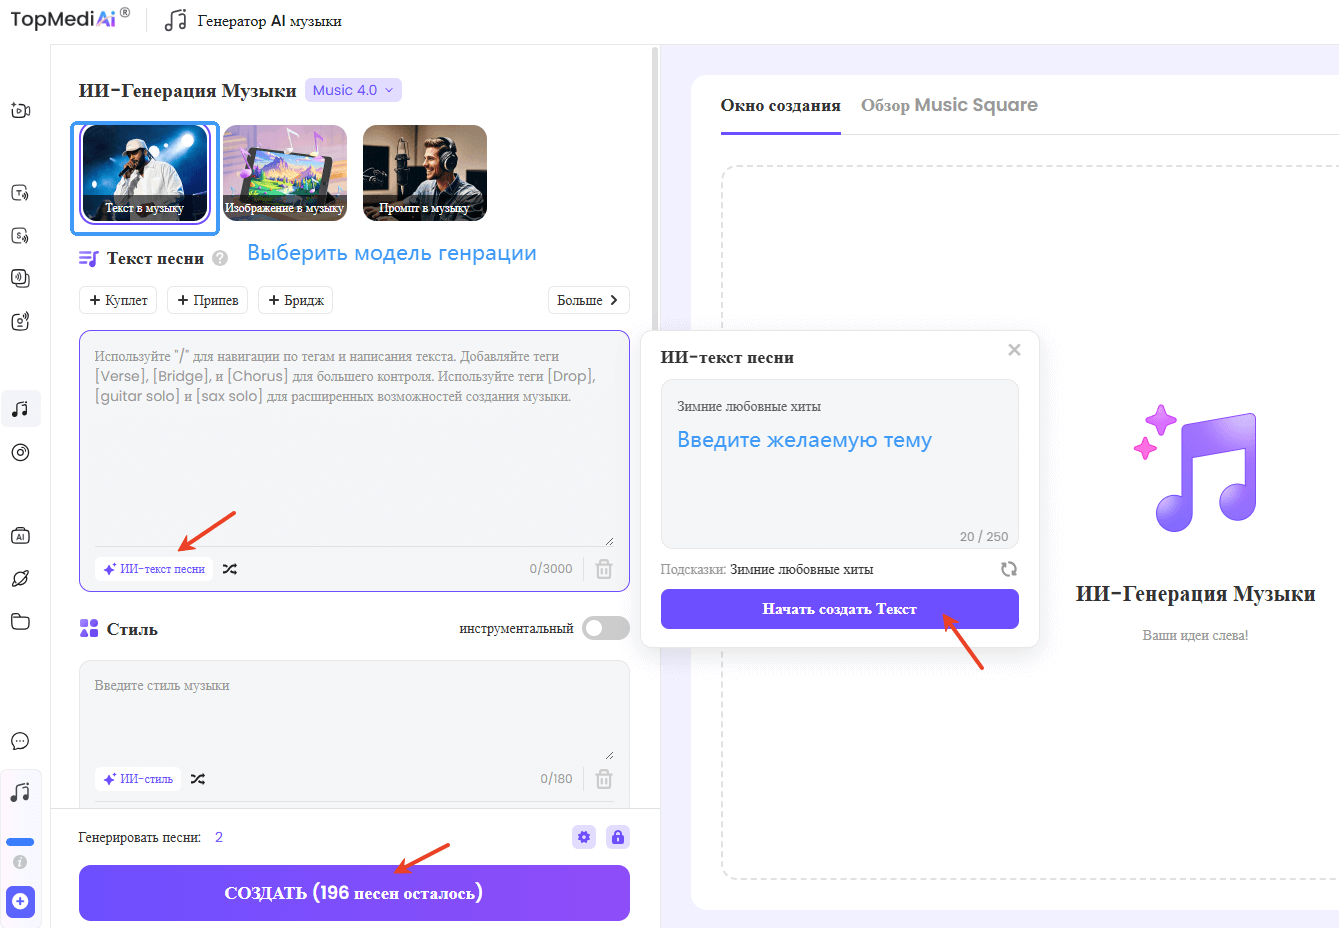Click the ИИ-Генерация Музыки panel heading

[x=187, y=91]
